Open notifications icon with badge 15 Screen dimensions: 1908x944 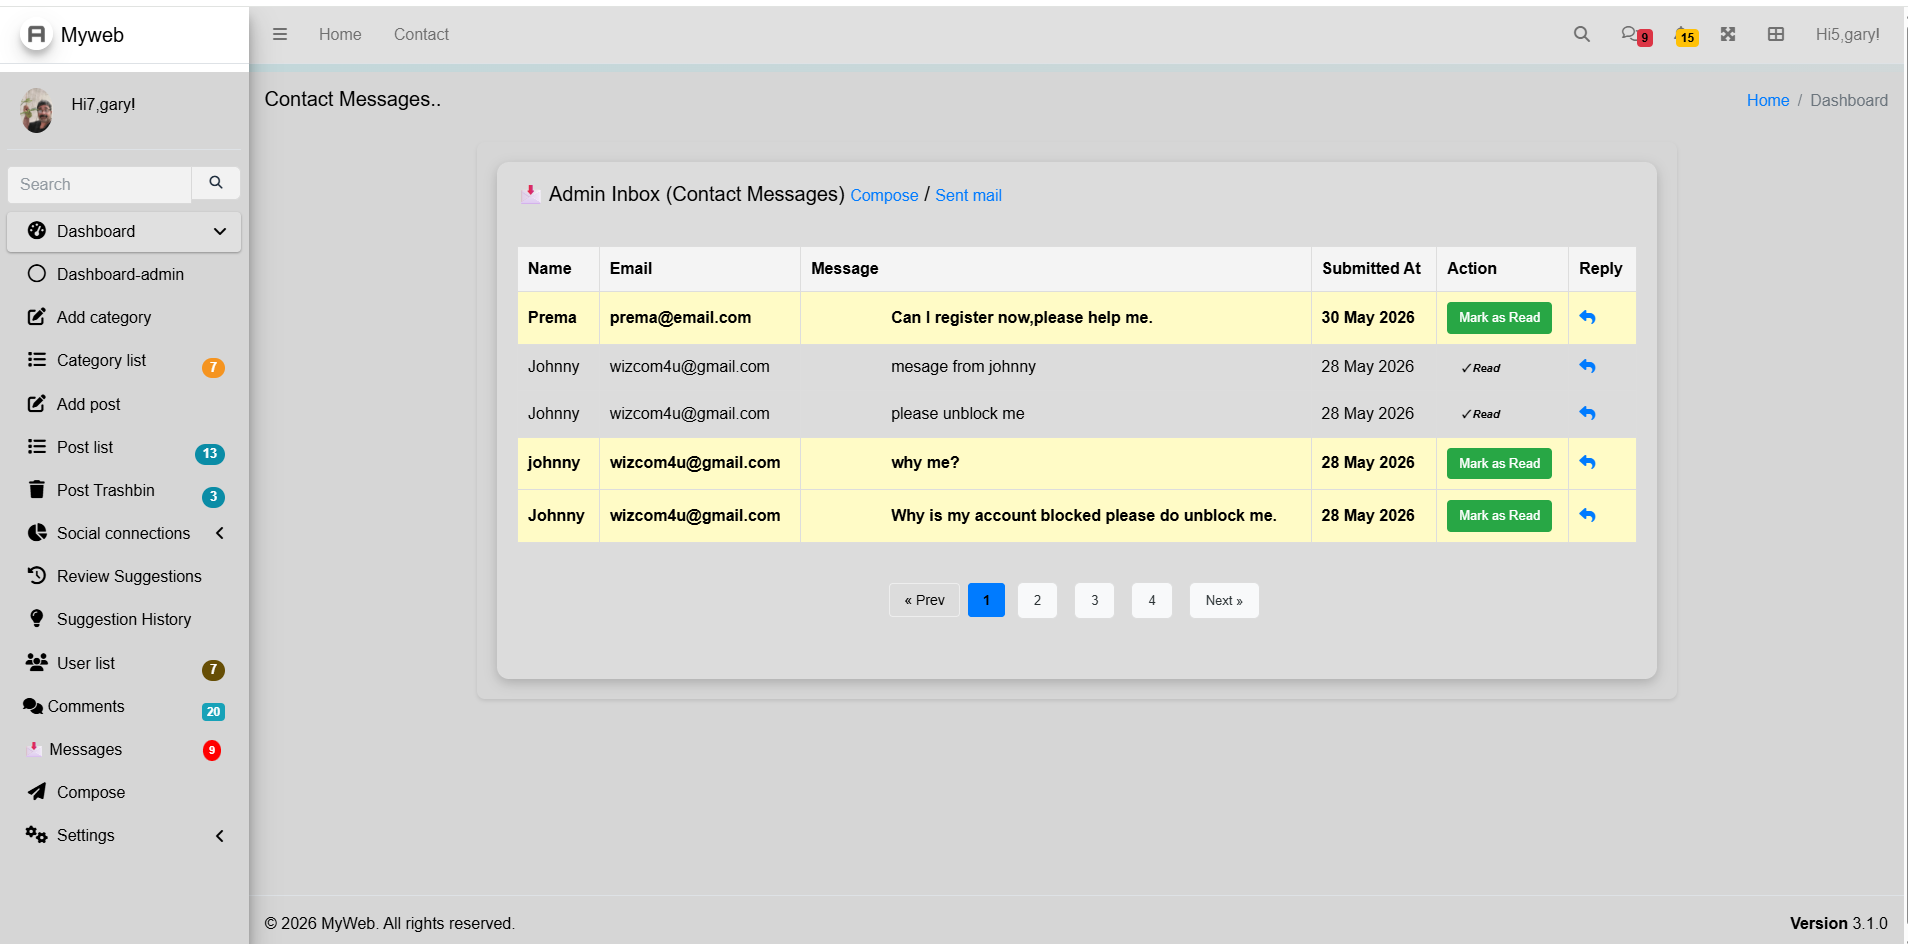[x=1686, y=35]
